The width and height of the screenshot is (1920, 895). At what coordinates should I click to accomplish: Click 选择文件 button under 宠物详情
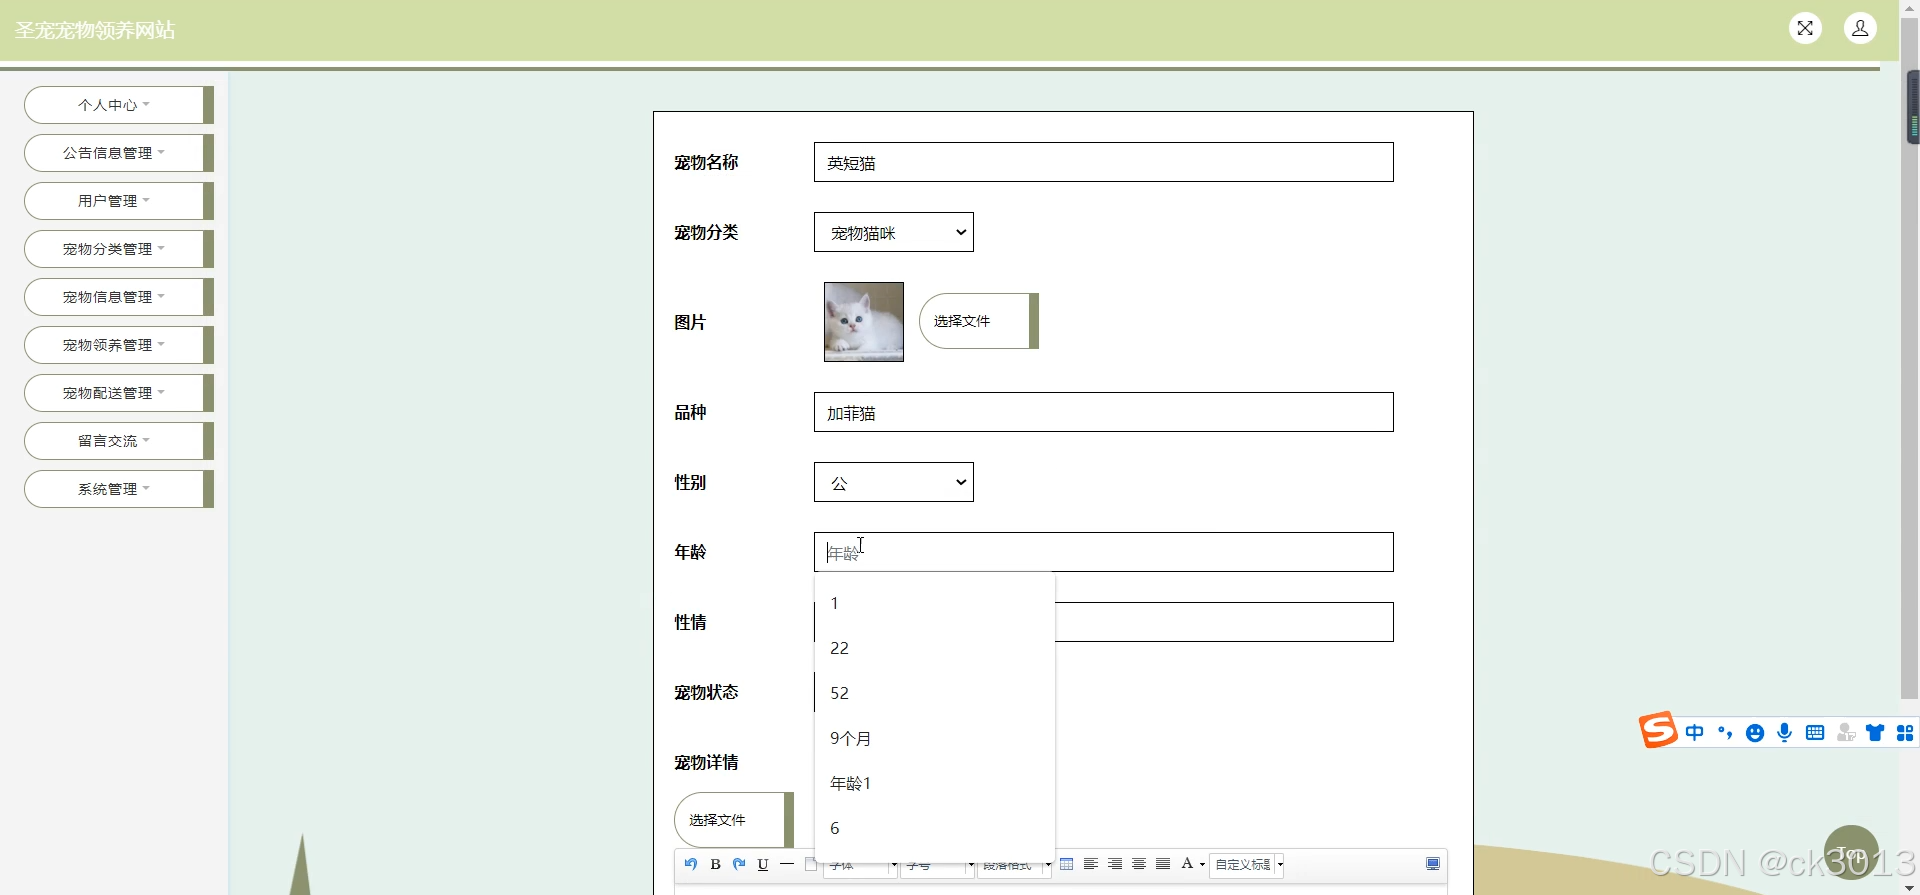pos(734,820)
